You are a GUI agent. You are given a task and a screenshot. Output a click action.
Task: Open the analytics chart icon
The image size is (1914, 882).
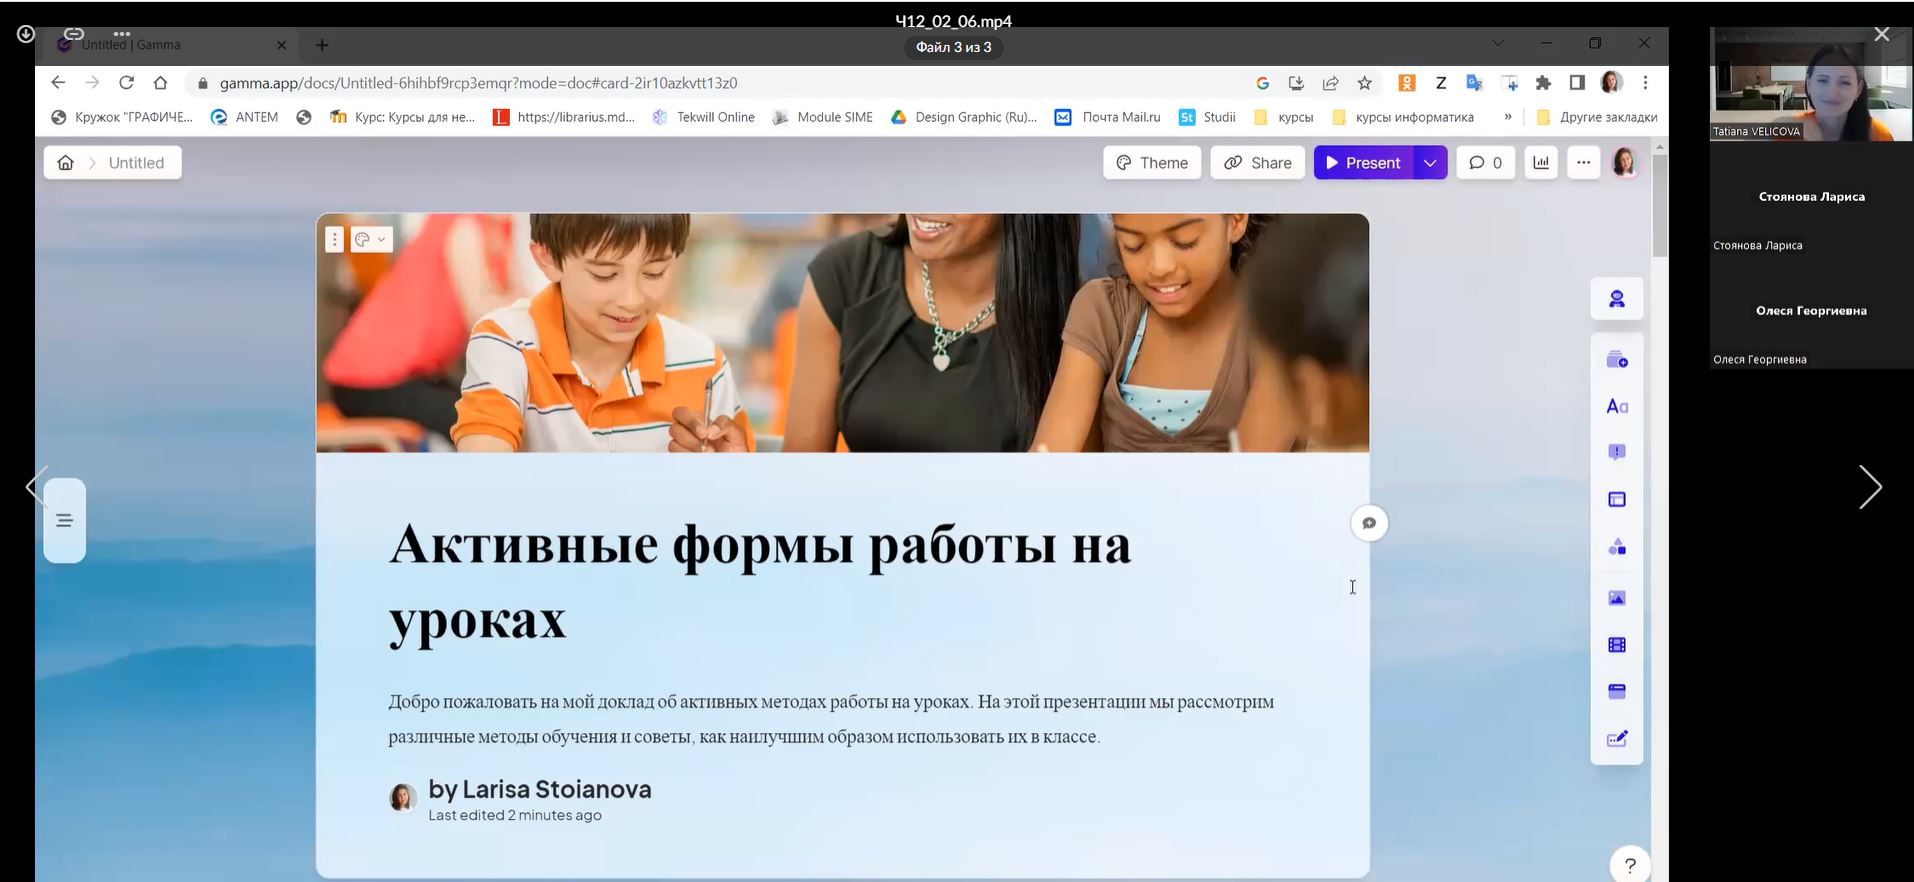click(x=1541, y=163)
